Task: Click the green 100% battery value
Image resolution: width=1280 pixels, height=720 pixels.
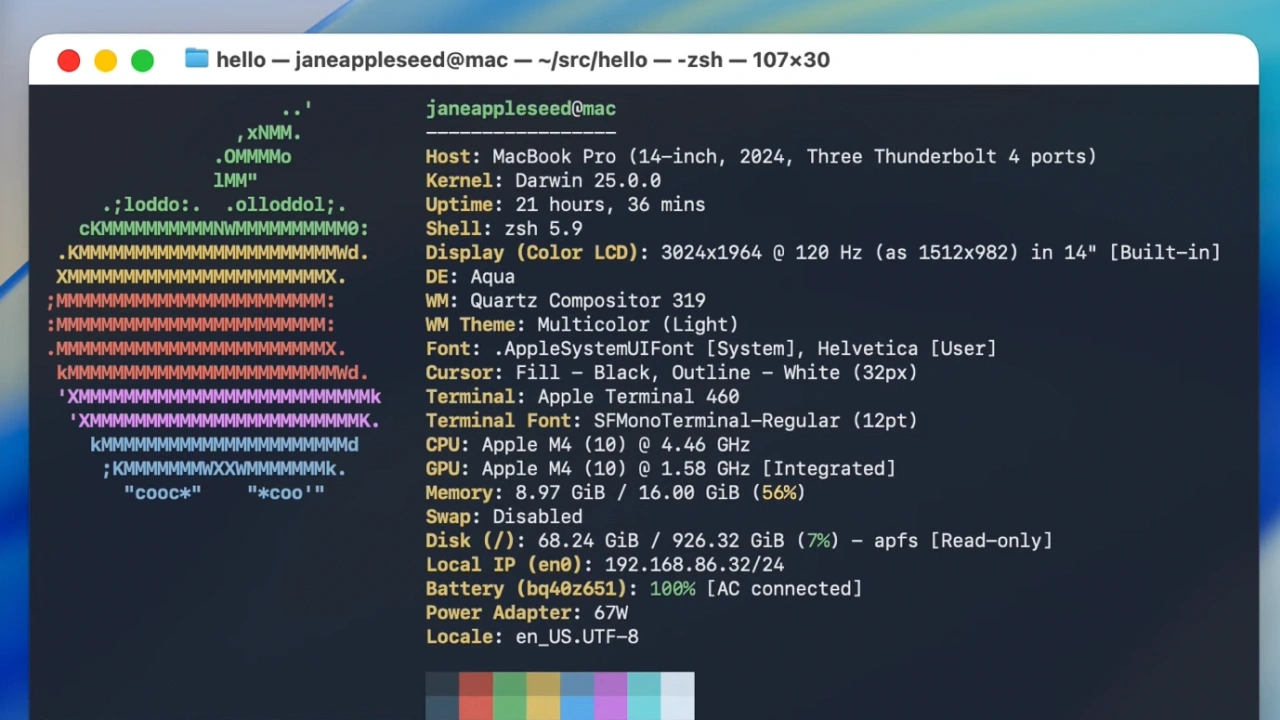Action: [672, 589]
